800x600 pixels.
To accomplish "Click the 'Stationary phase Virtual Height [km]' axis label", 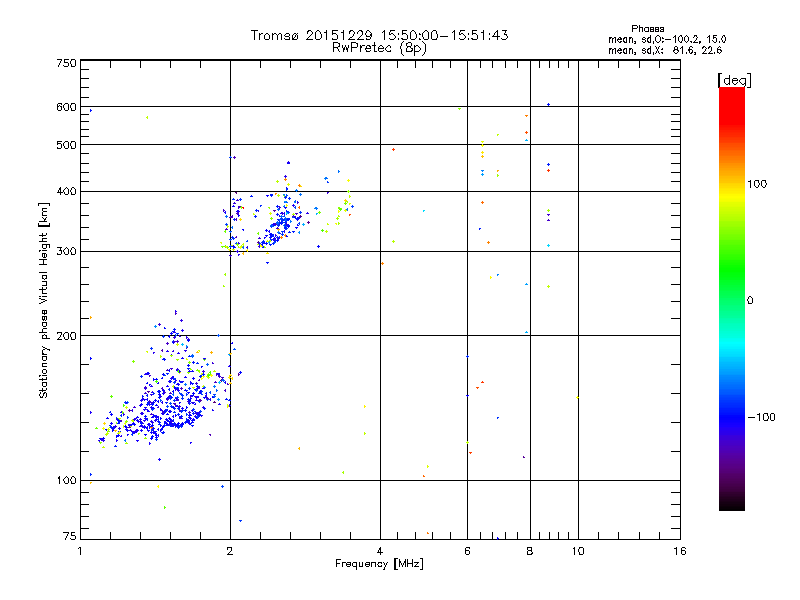I will [44, 300].
